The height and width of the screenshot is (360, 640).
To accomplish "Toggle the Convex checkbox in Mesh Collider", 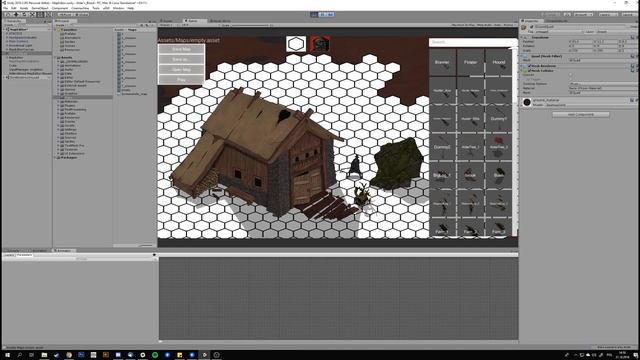I will 571,75.
